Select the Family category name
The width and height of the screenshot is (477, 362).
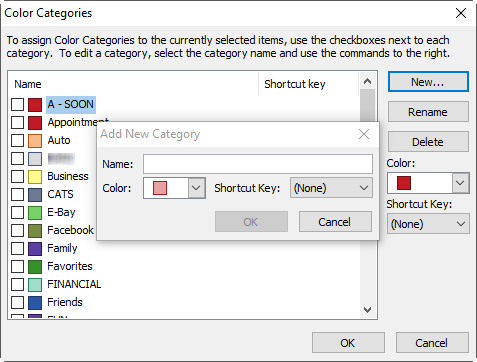[62, 248]
